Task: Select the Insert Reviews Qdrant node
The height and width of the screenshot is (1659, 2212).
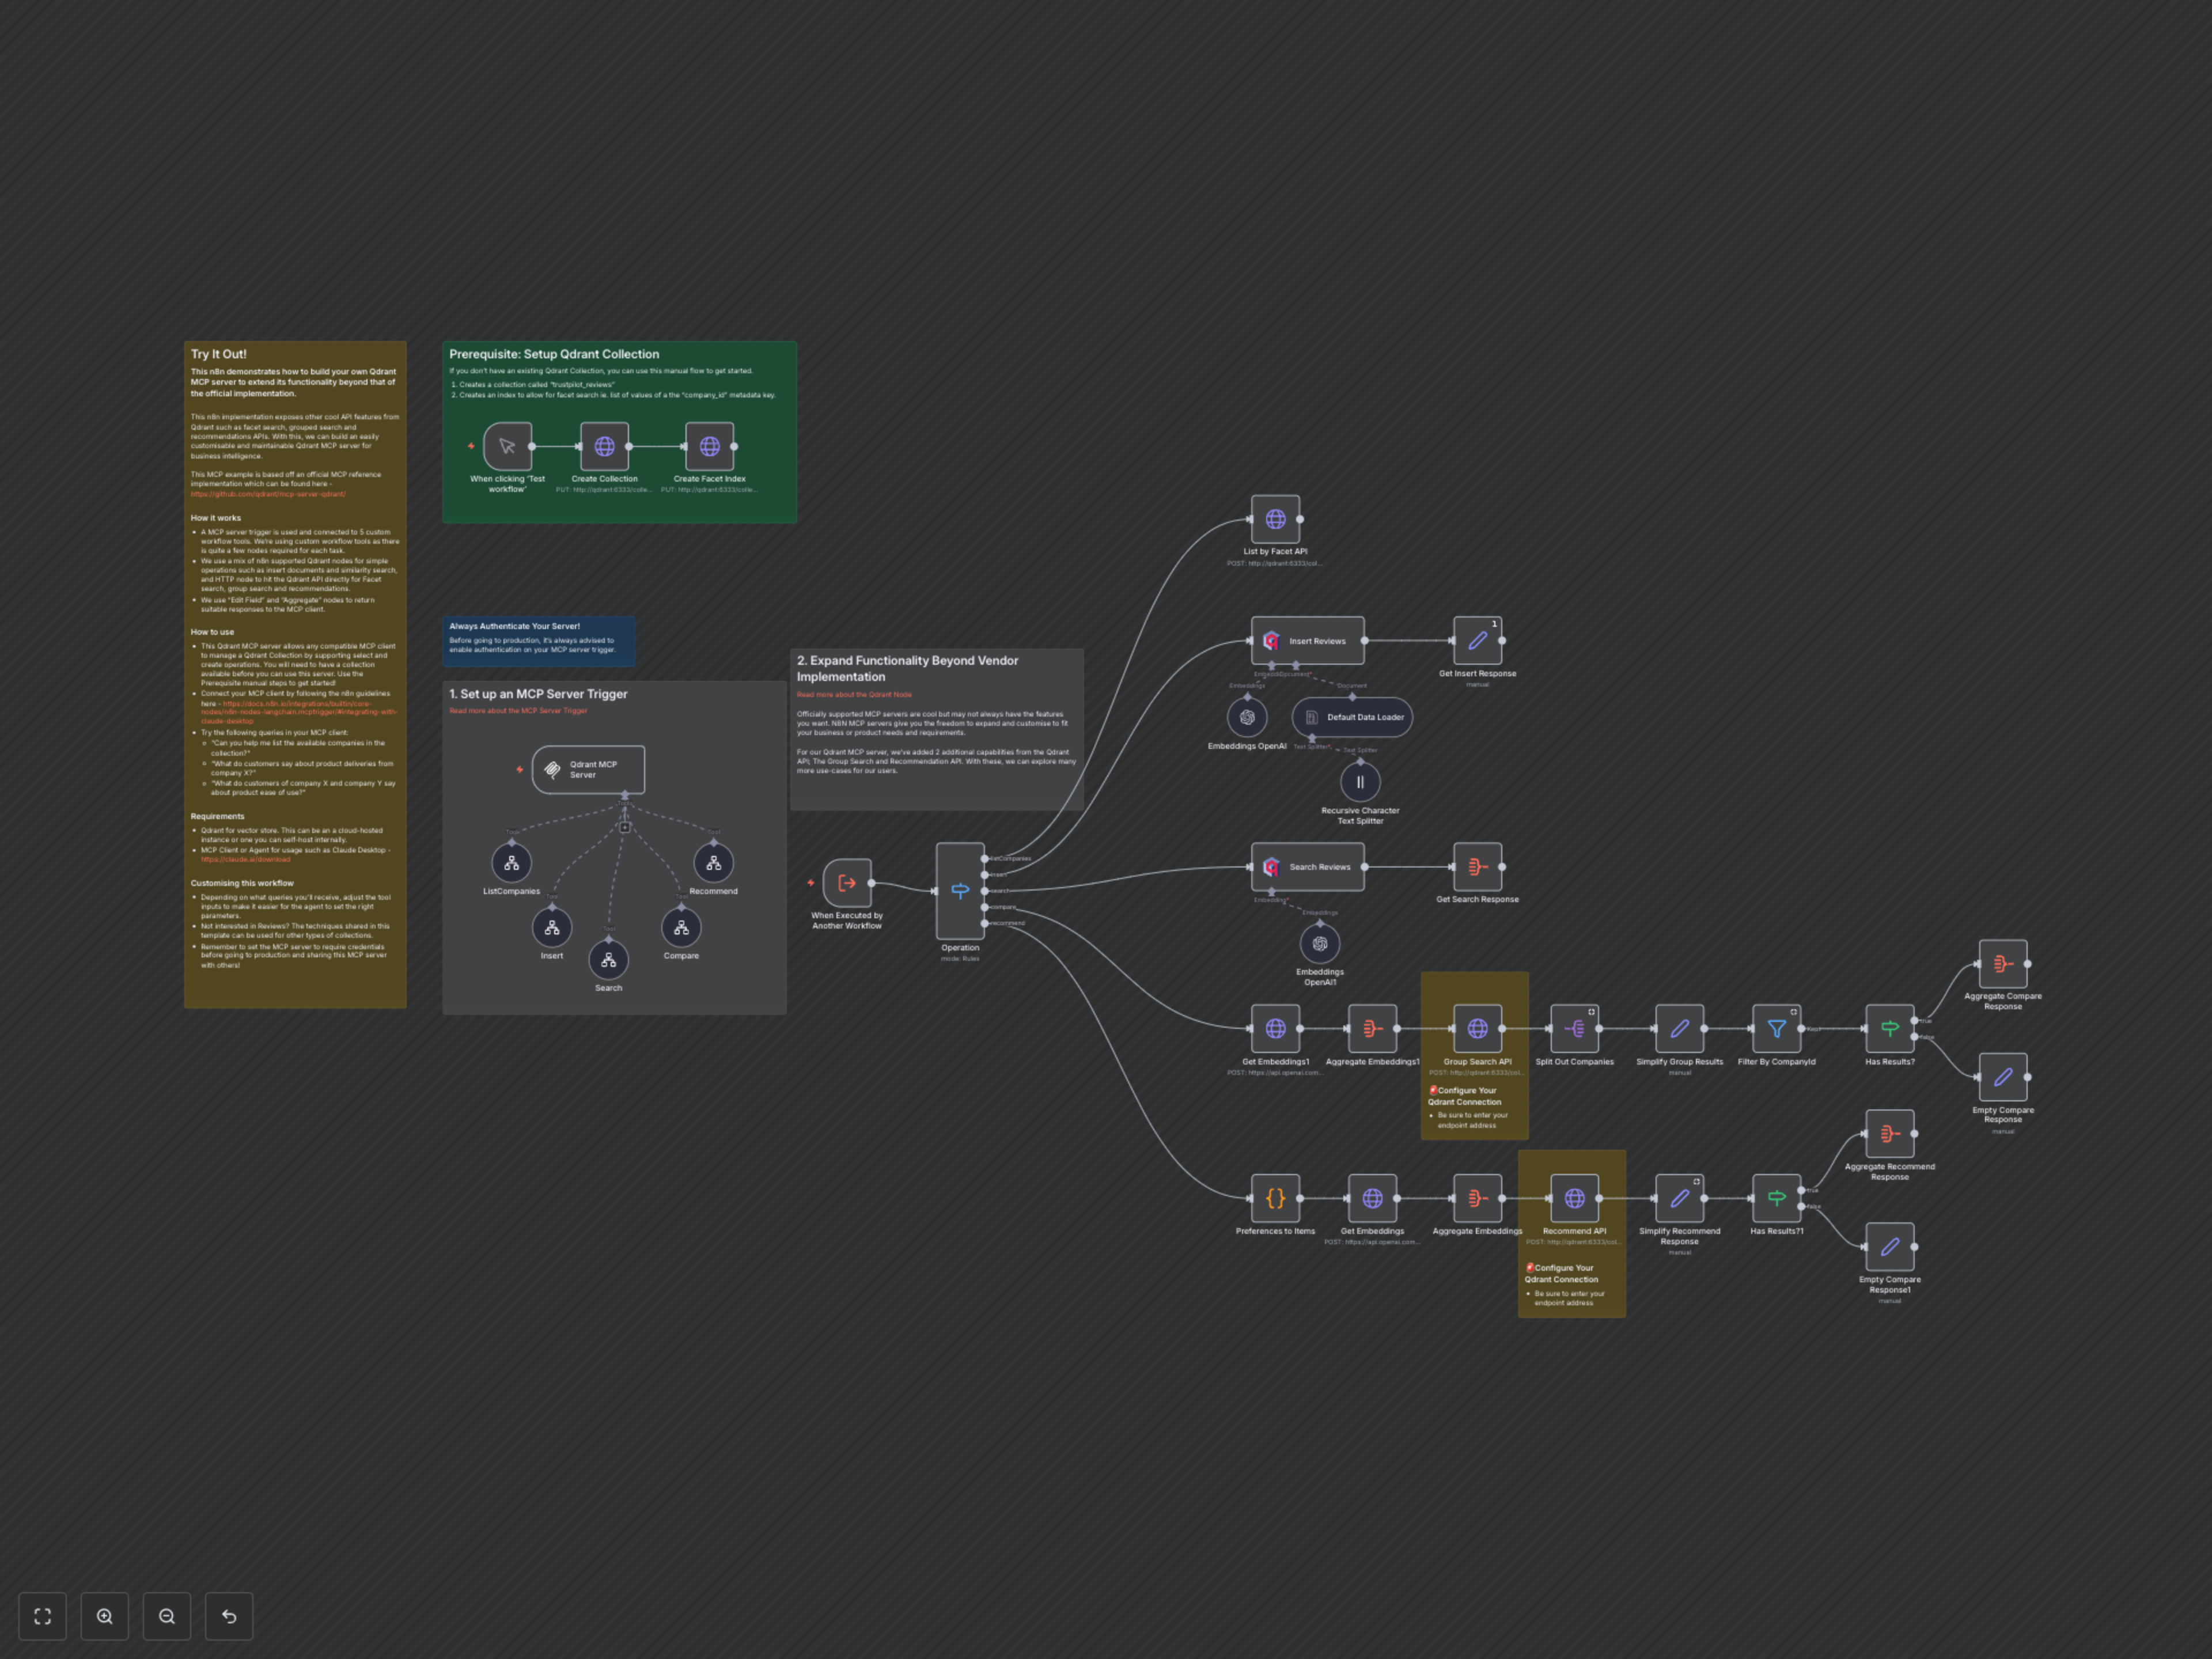Action: tap(1307, 641)
